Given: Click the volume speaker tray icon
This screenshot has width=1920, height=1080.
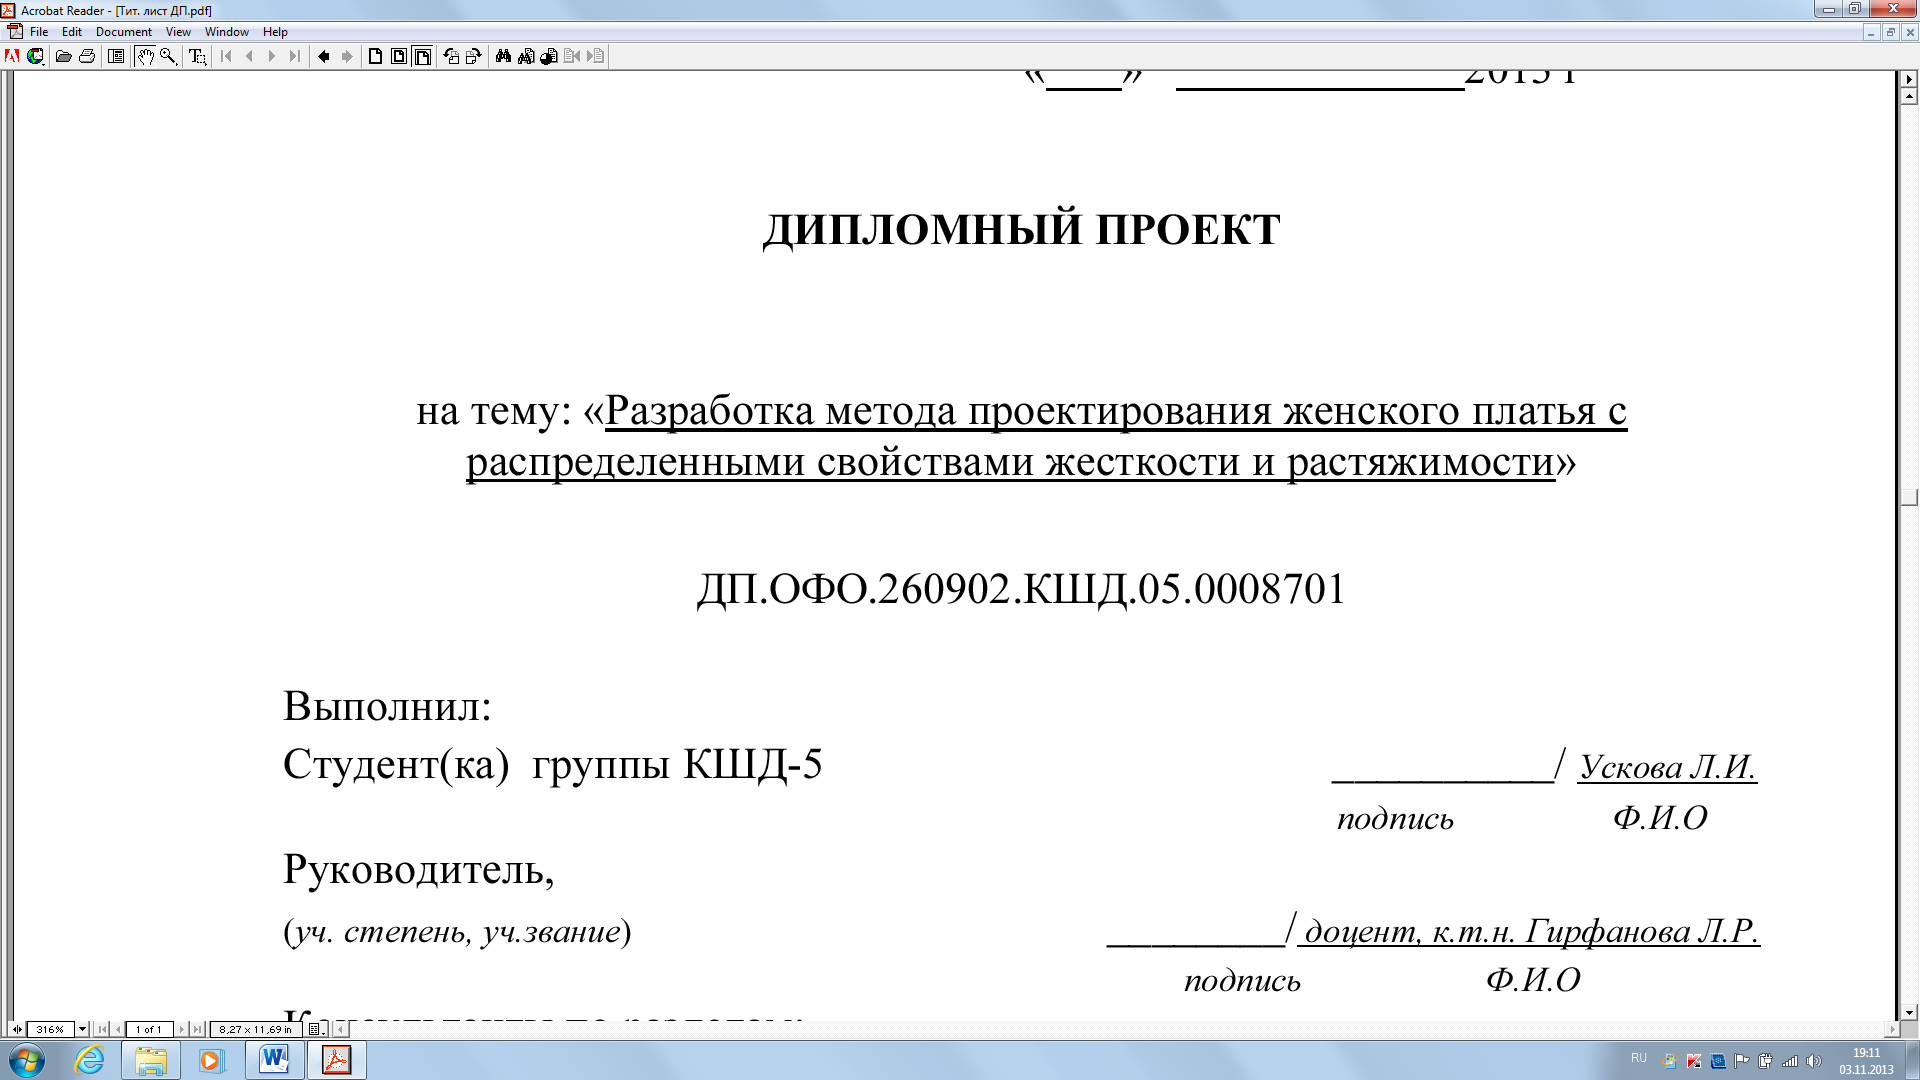Looking at the screenshot, I should 1814,1061.
